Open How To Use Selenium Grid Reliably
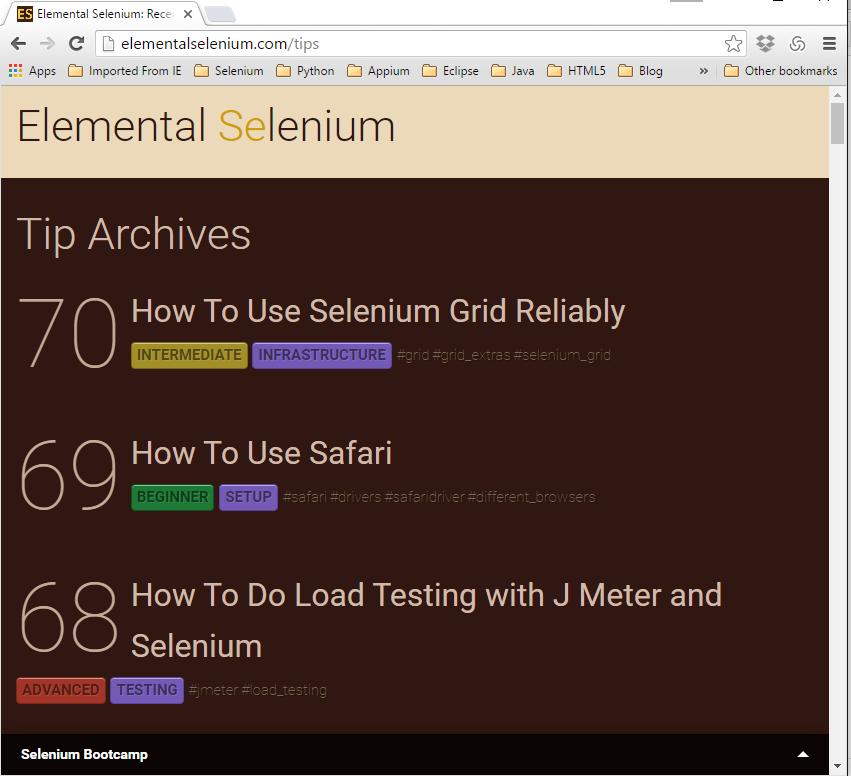Screen dimensions: 851x776 coord(378,311)
